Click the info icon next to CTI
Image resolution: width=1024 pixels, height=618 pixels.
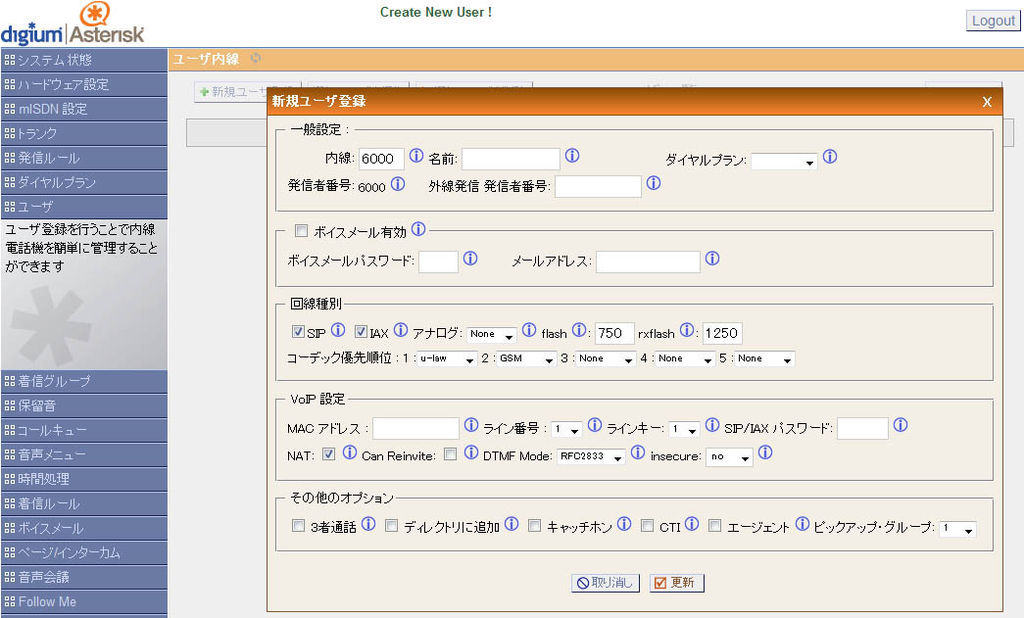[x=691, y=523]
